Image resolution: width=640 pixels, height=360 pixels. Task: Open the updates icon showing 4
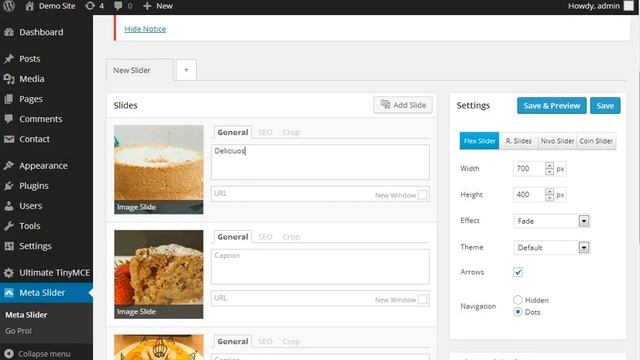pyautogui.click(x=90, y=6)
